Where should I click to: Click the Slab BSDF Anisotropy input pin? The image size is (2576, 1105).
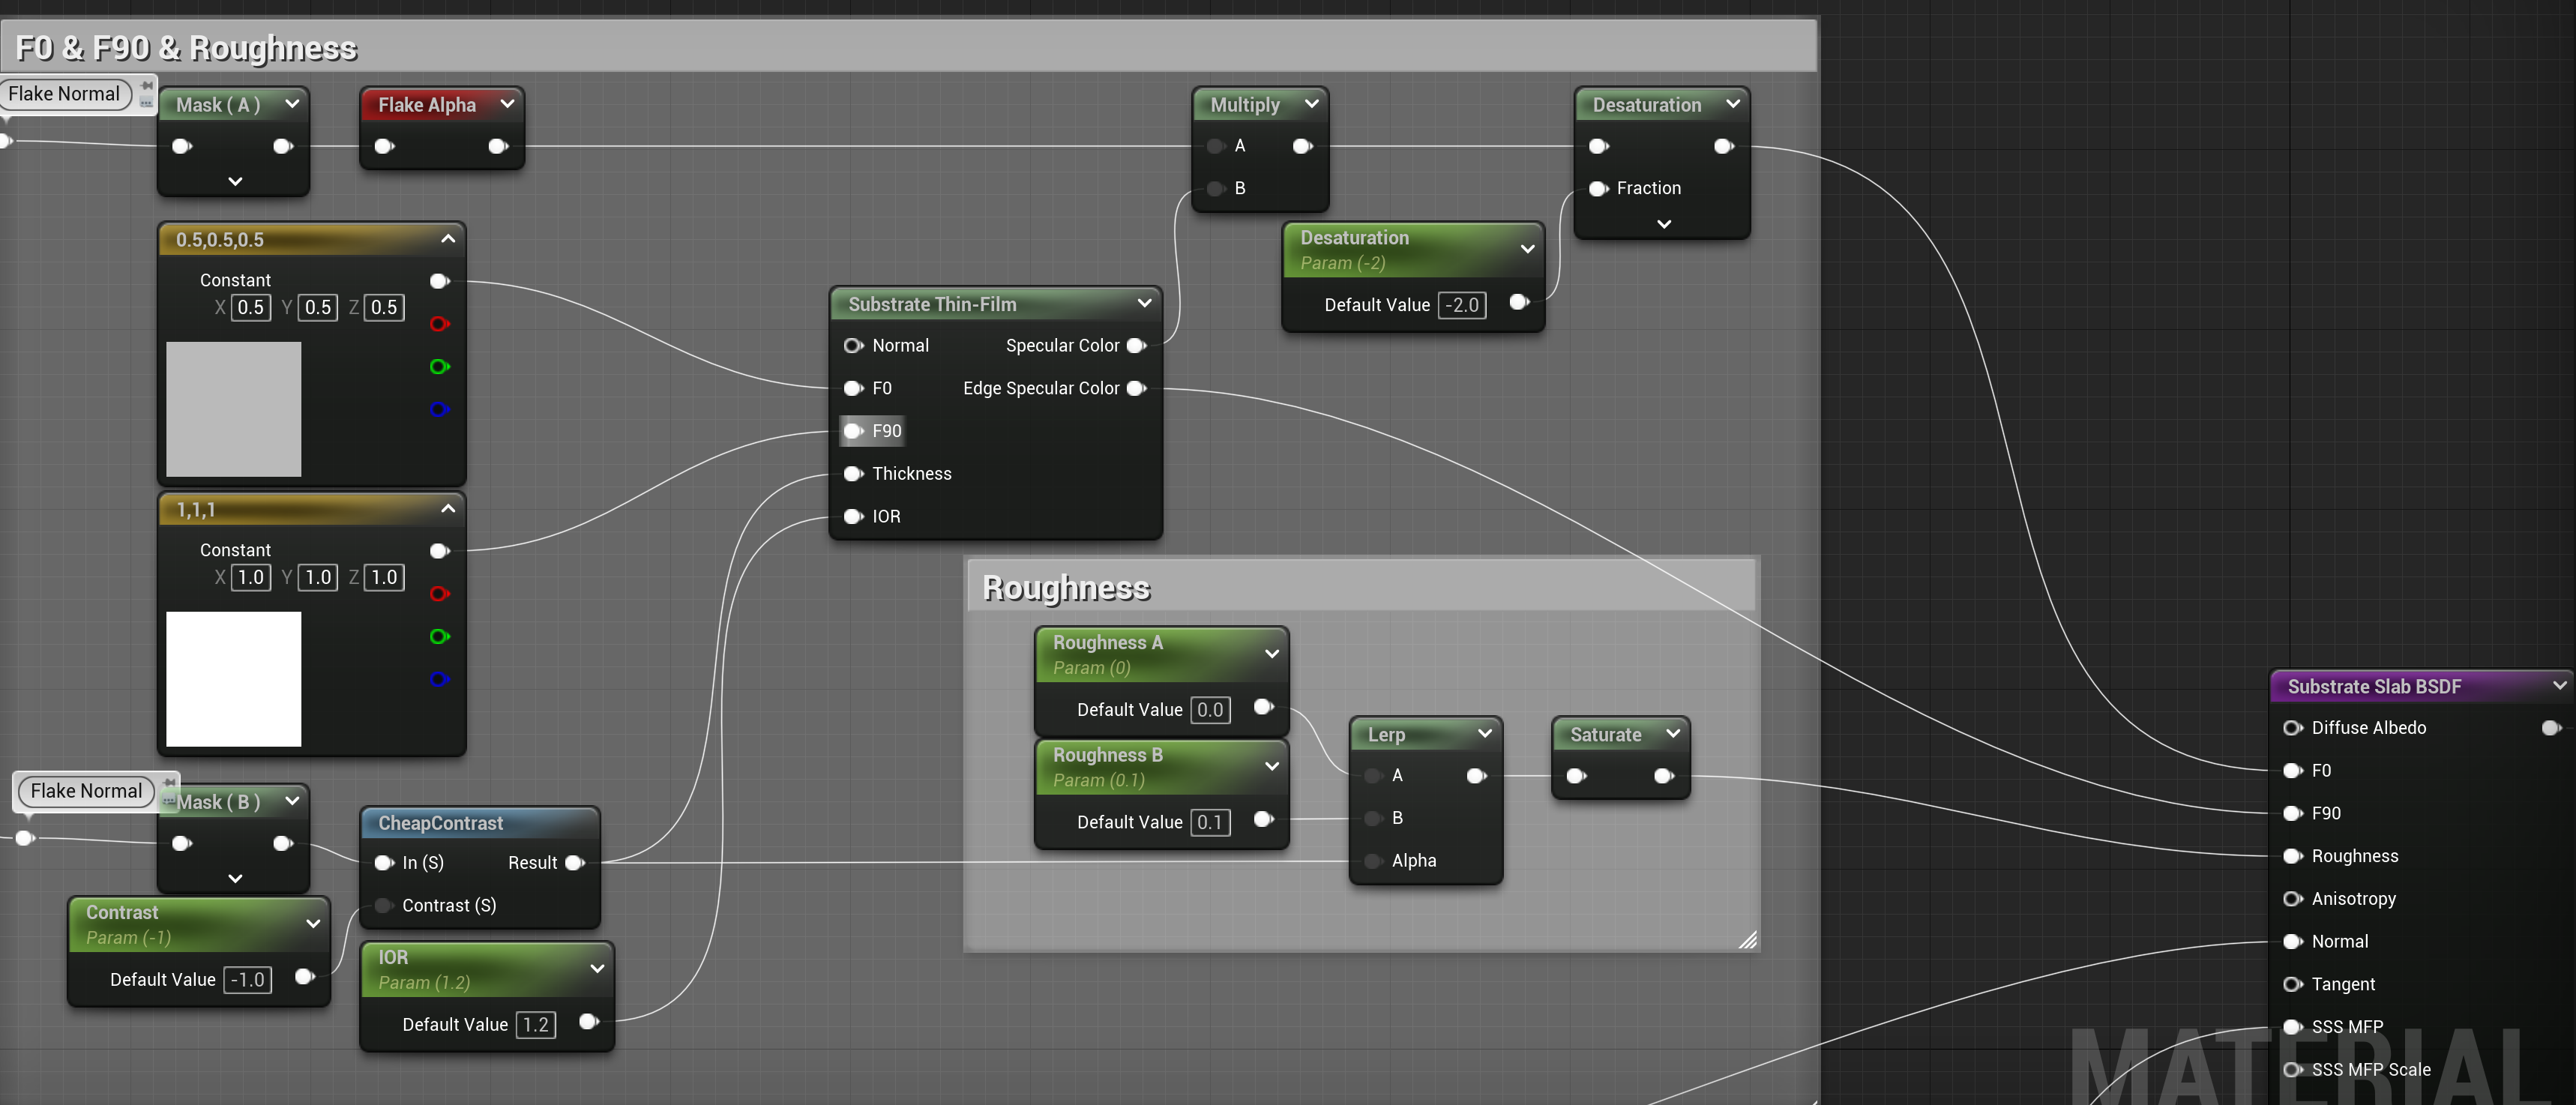[x=2293, y=899]
